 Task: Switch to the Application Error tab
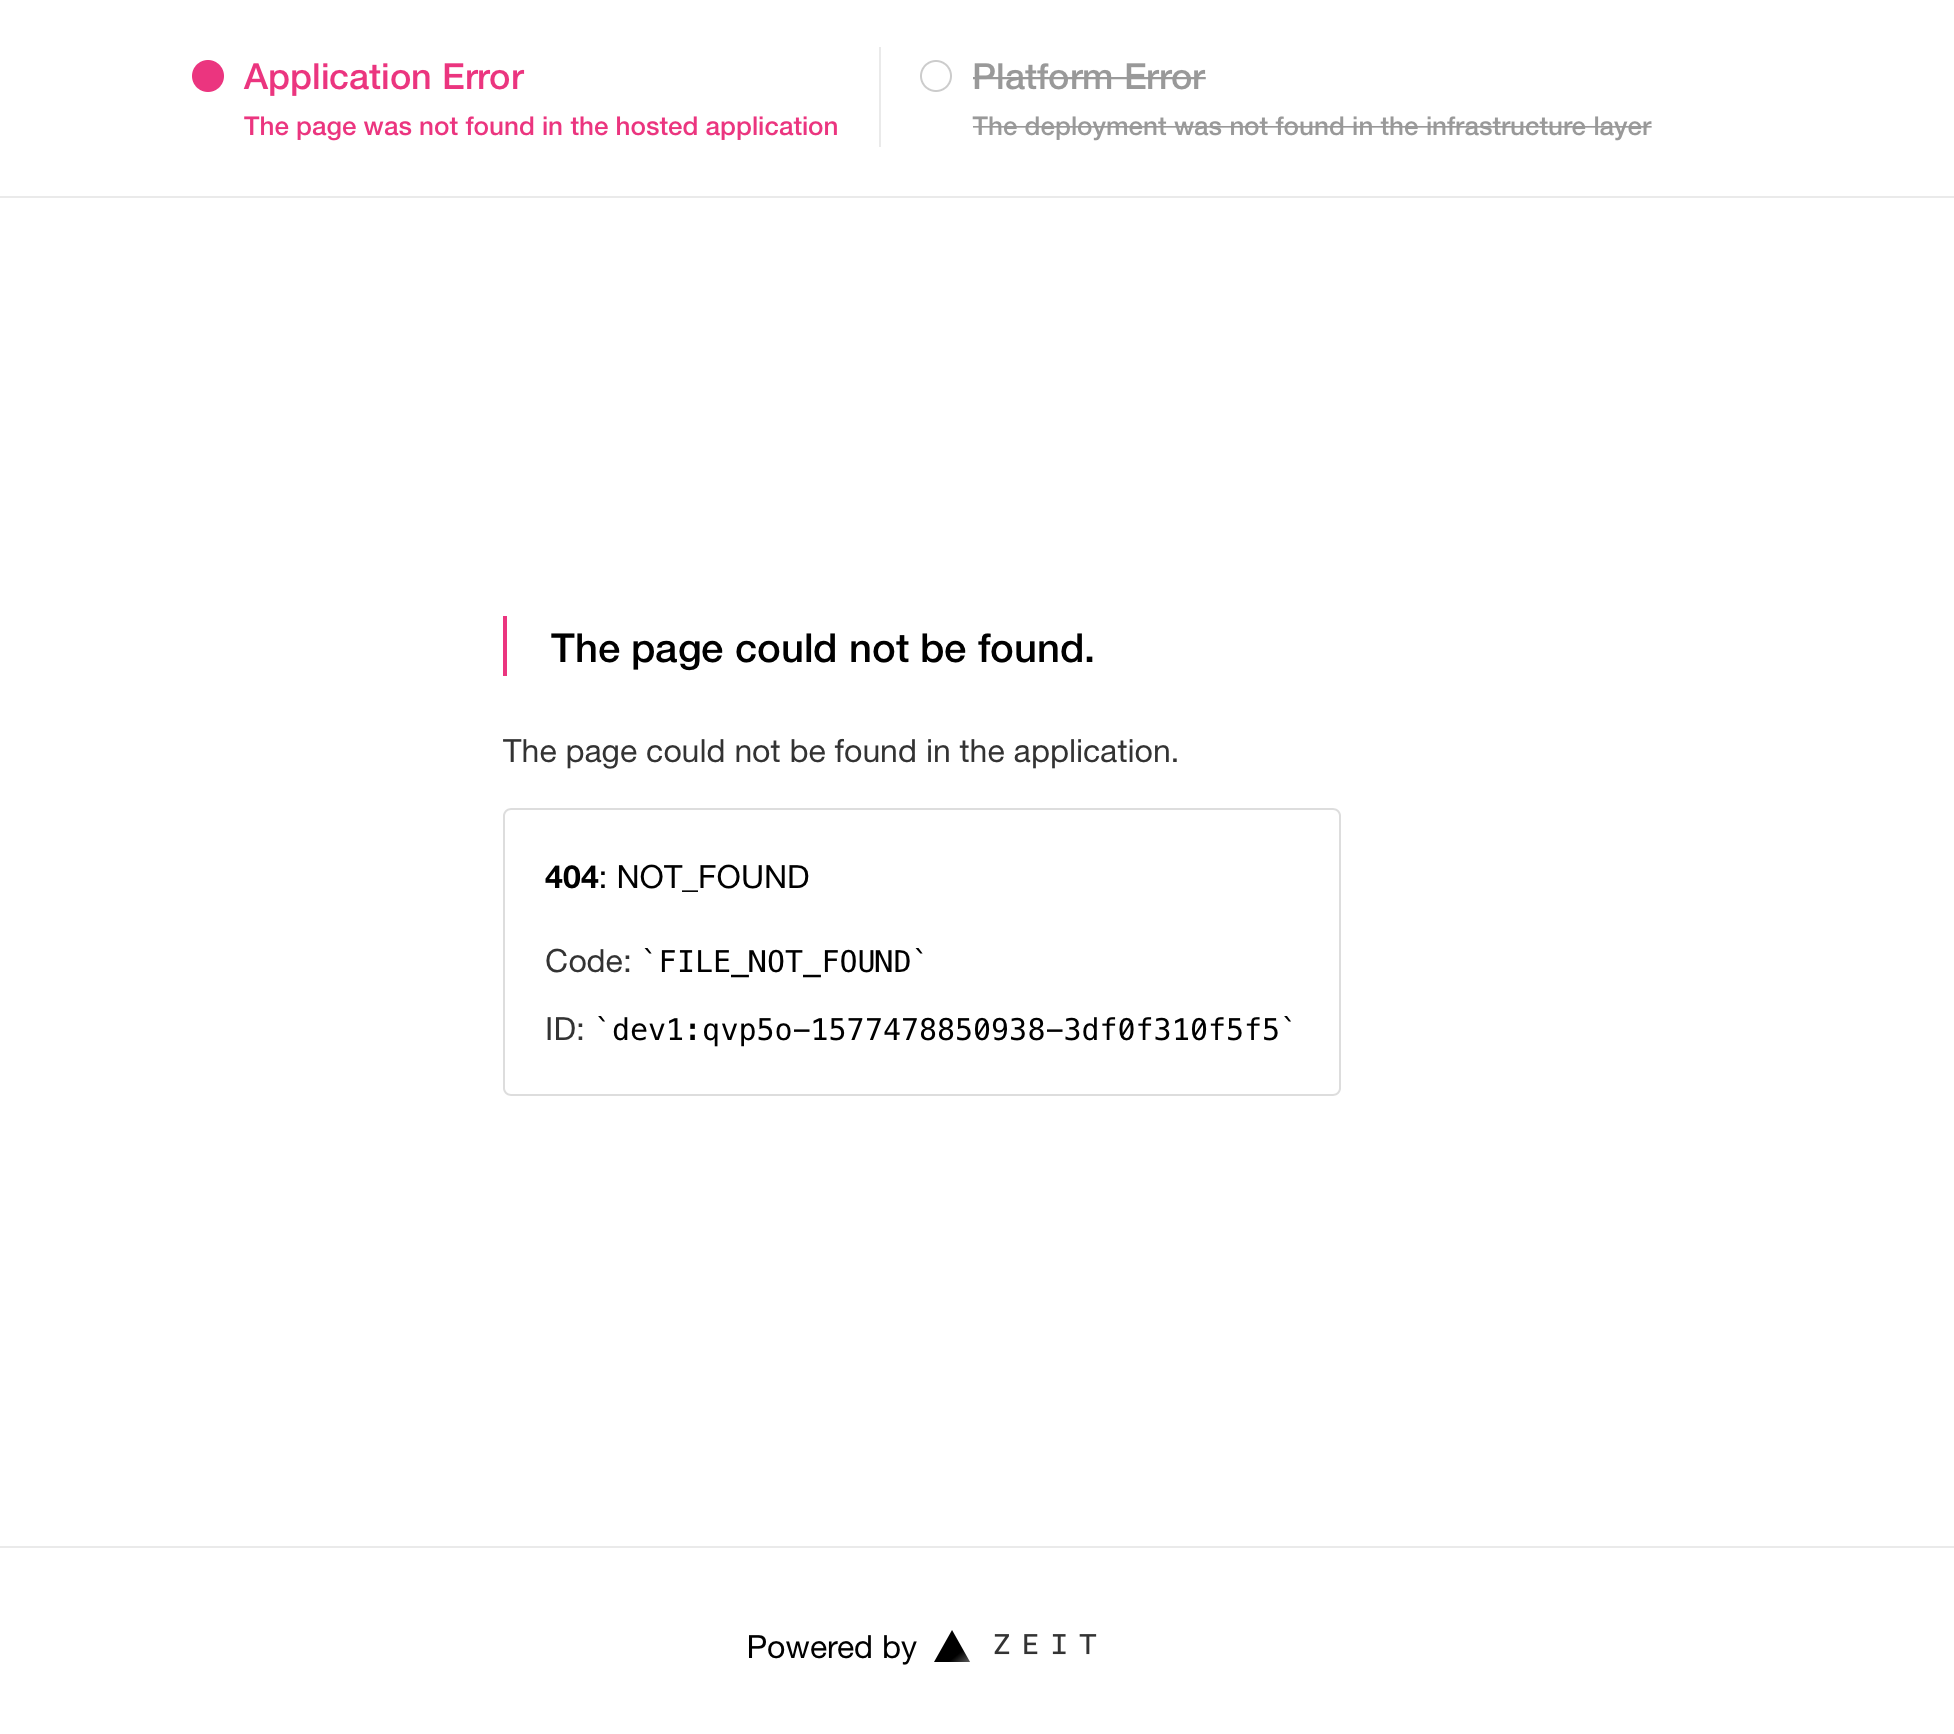click(x=384, y=76)
